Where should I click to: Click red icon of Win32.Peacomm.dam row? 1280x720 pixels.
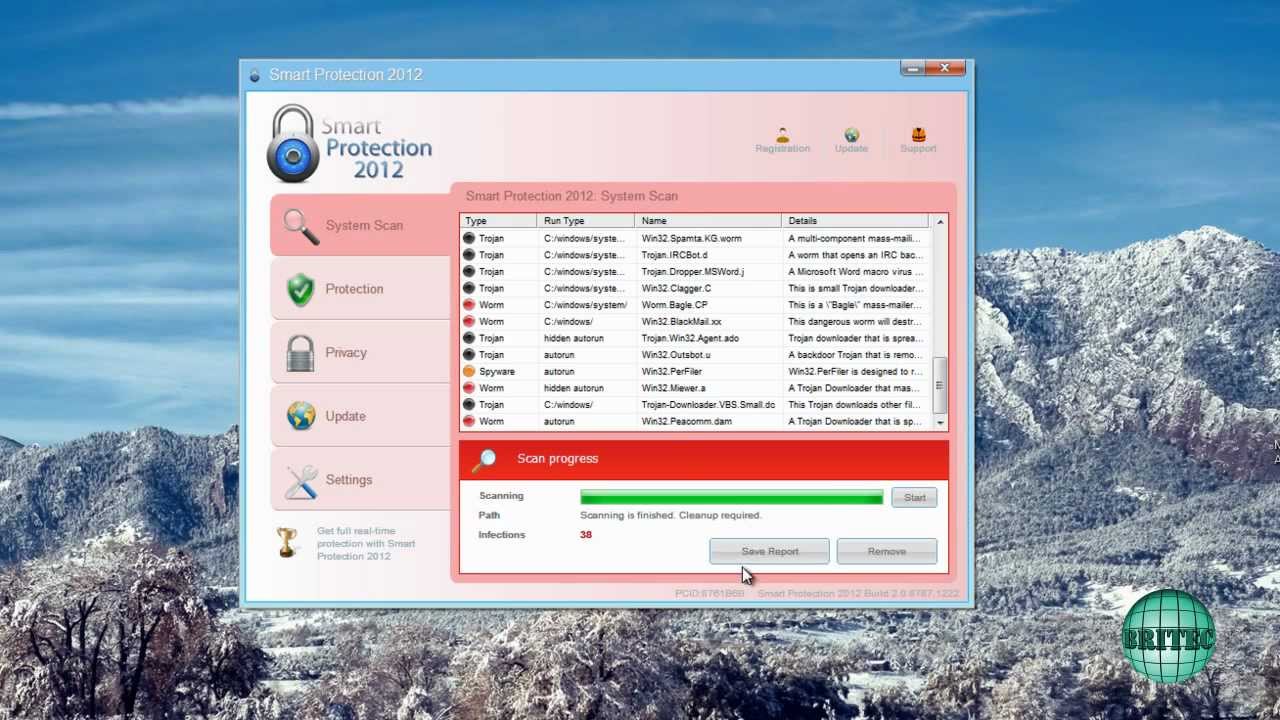click(x=468, y=421)
